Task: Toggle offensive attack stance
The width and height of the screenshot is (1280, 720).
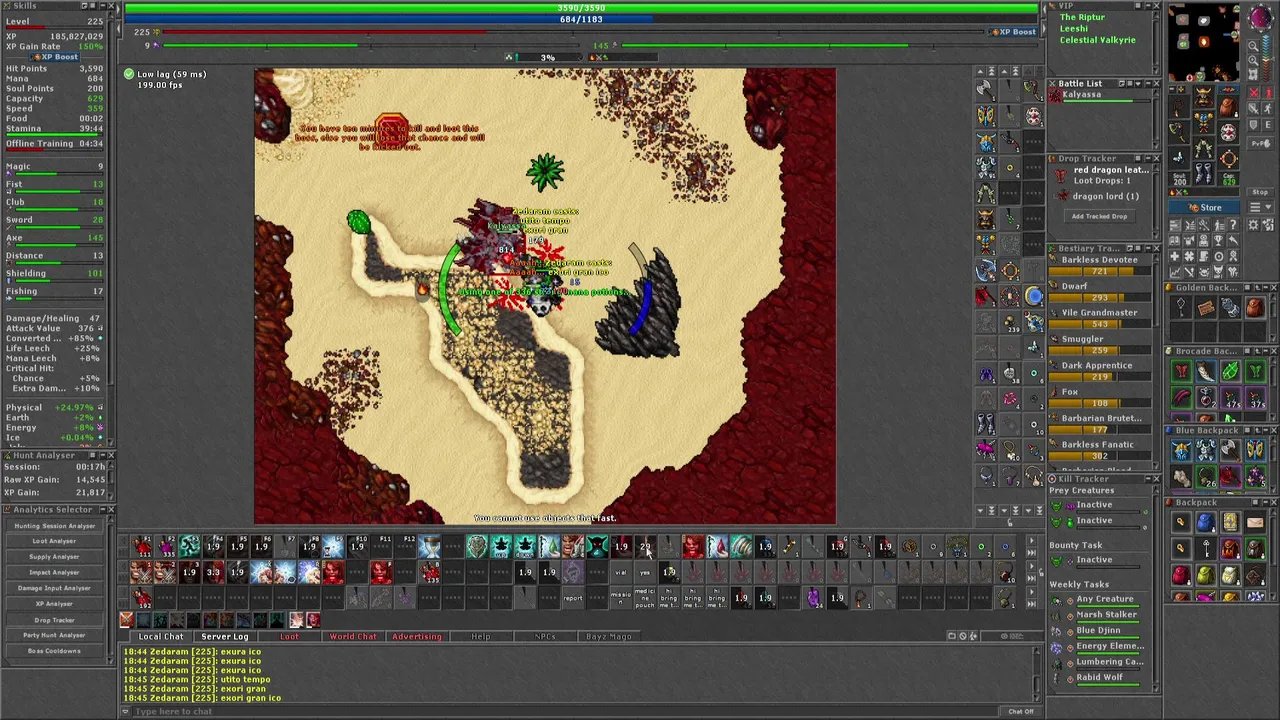Action: pos(1253,93)
